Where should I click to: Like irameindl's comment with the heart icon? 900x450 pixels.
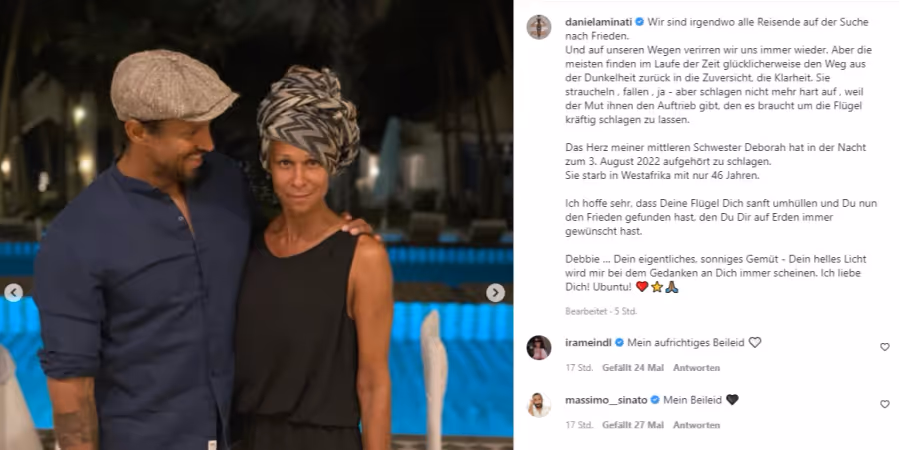[x=885, y=347]
